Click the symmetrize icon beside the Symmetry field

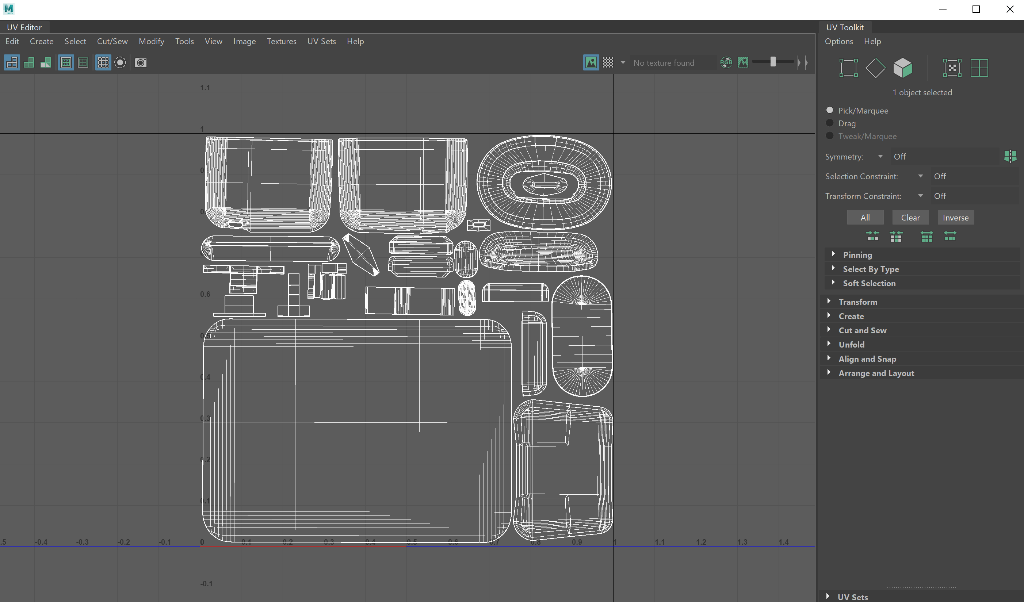1010,156
